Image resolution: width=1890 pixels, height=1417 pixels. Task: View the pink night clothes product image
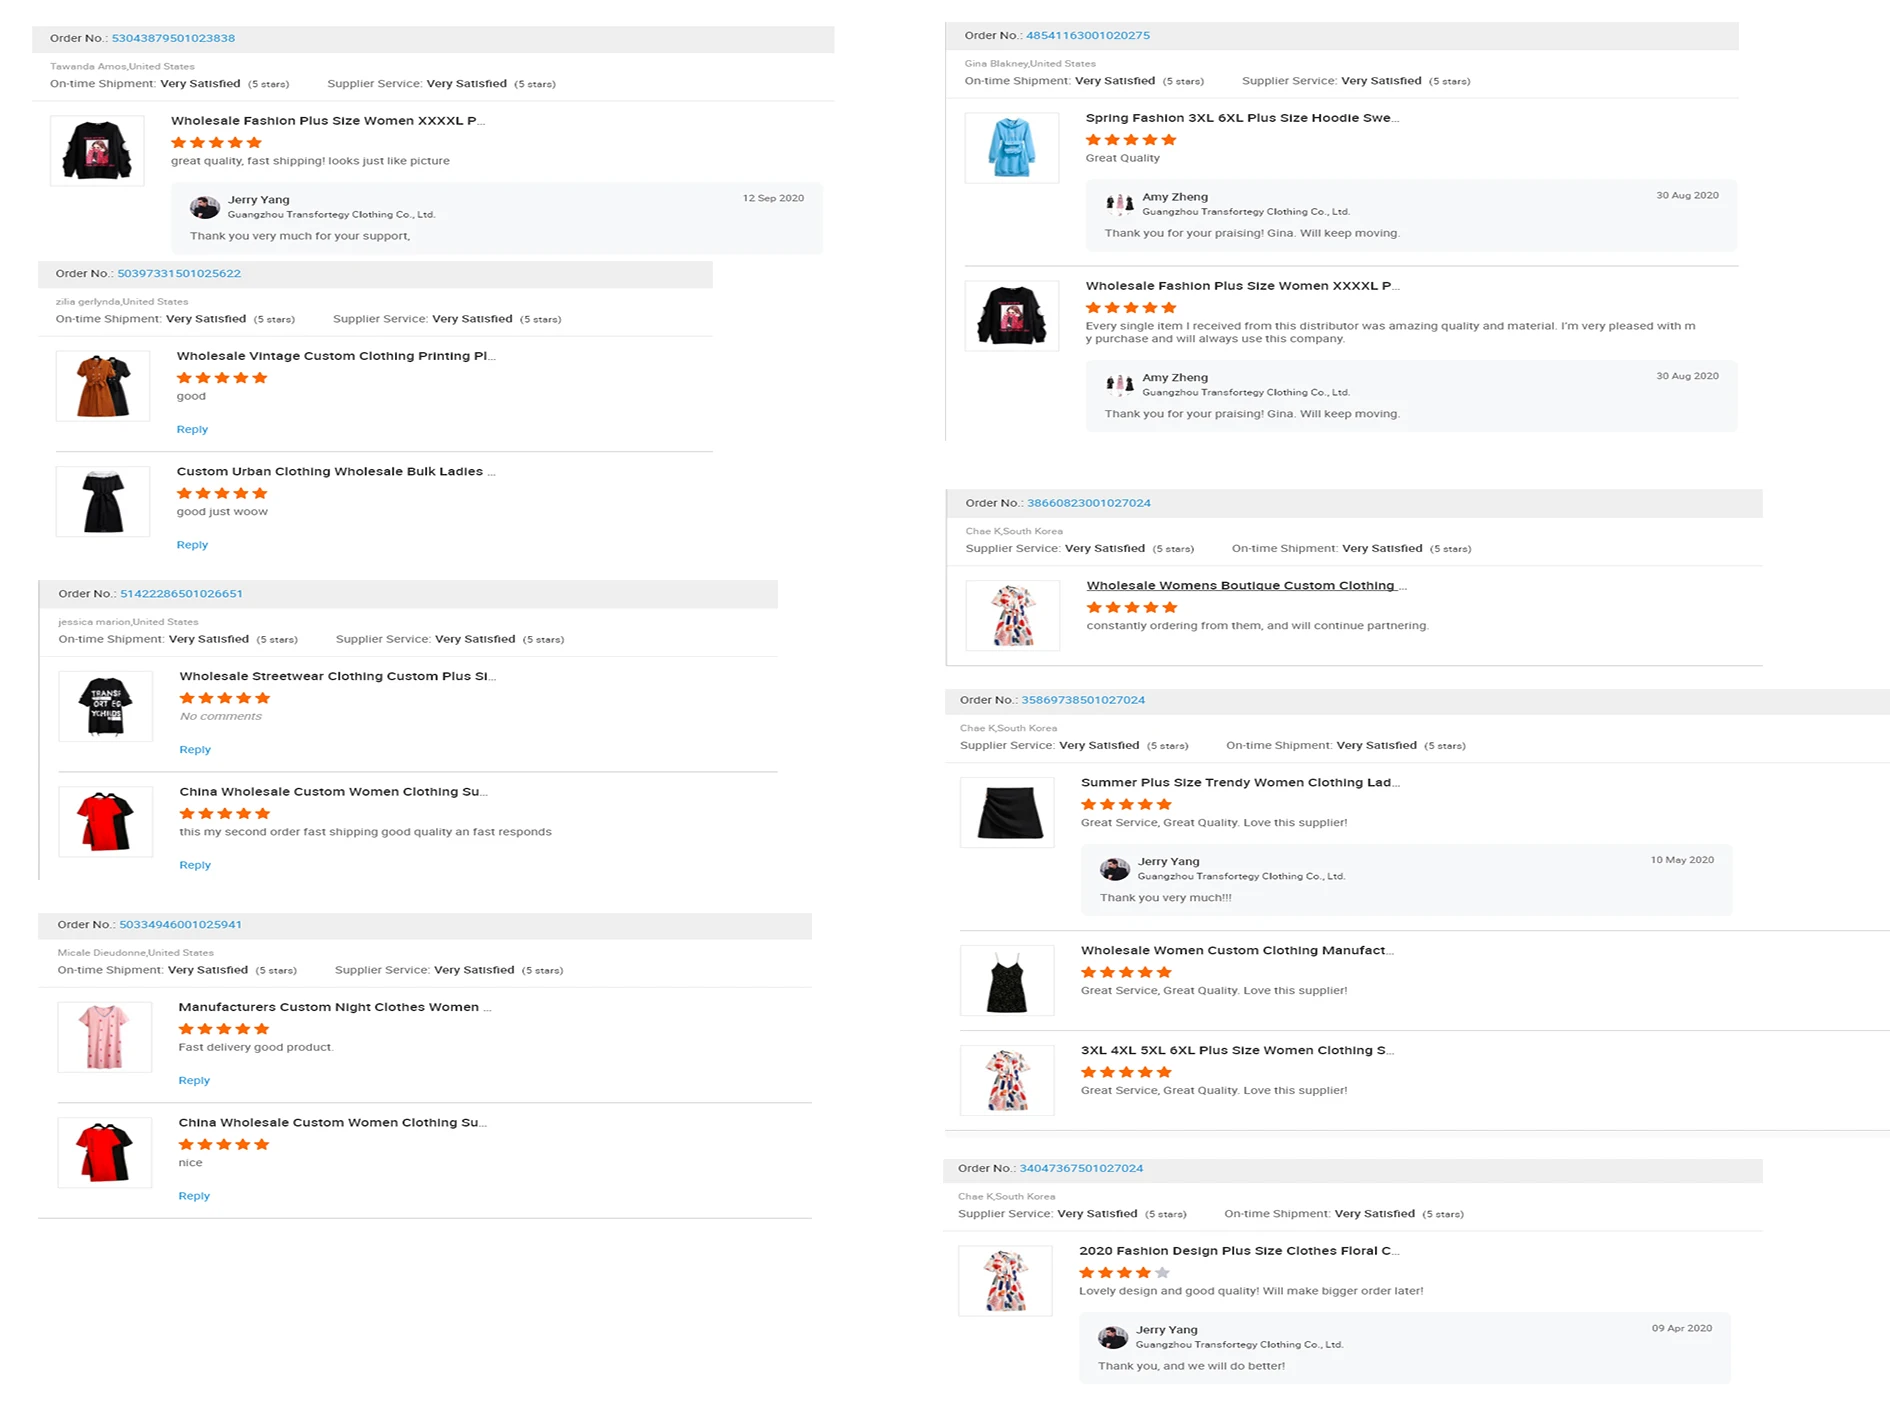coord(105,1037)
